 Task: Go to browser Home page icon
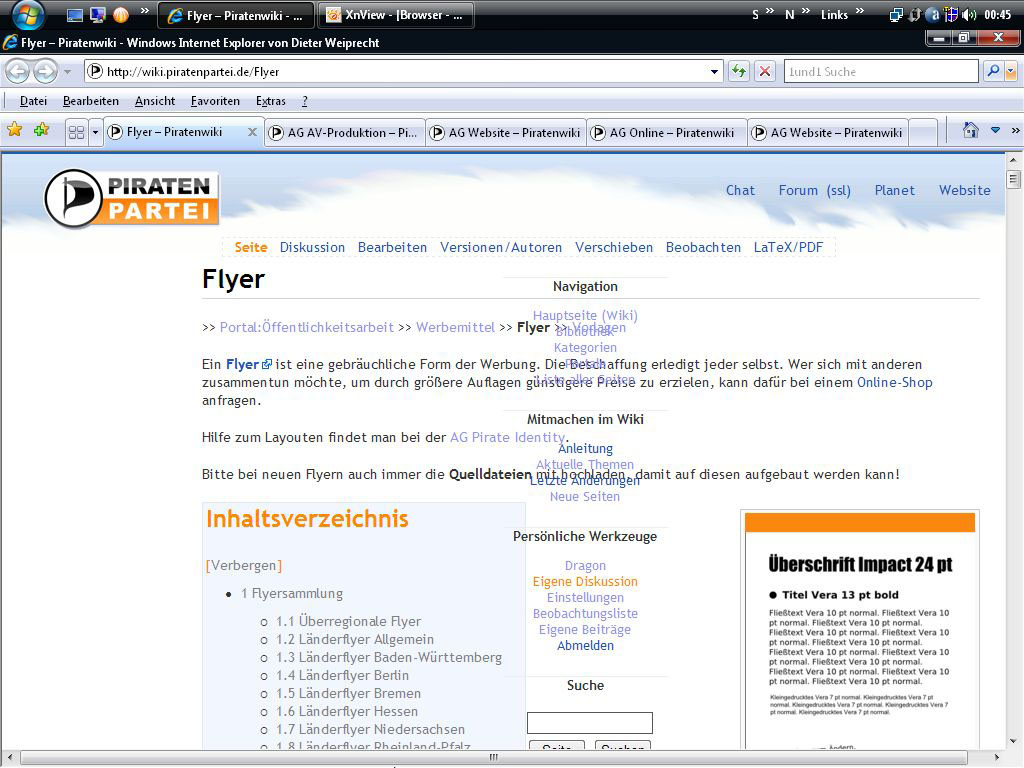pos(970,131)
